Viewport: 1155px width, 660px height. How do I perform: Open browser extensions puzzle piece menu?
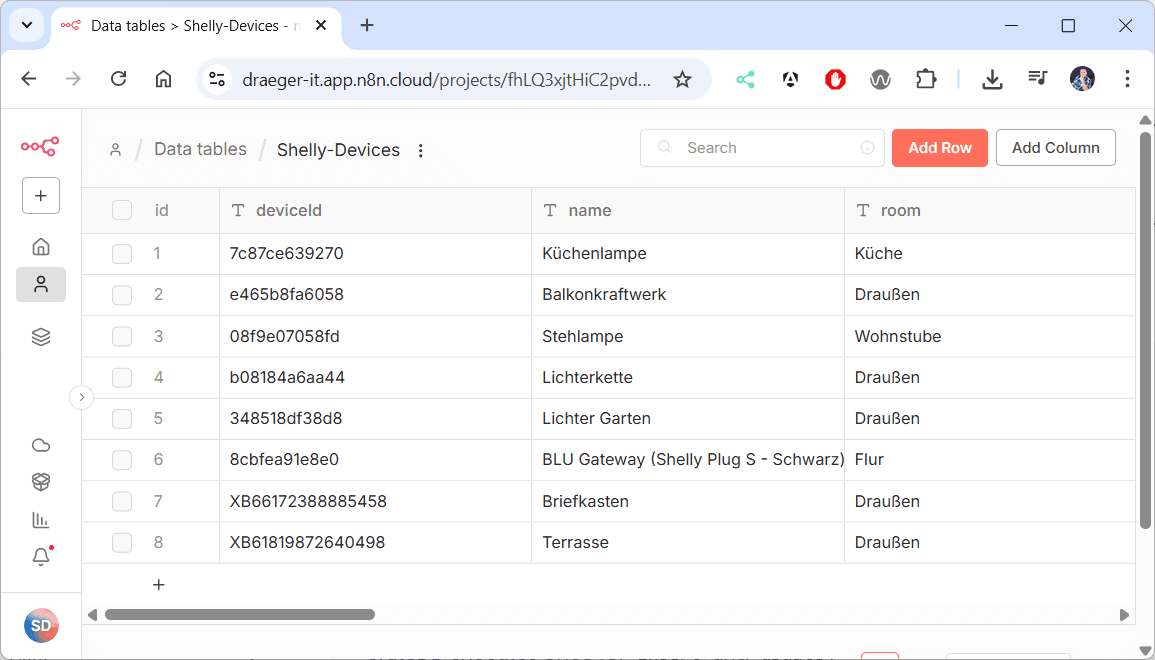pos(926,78)
